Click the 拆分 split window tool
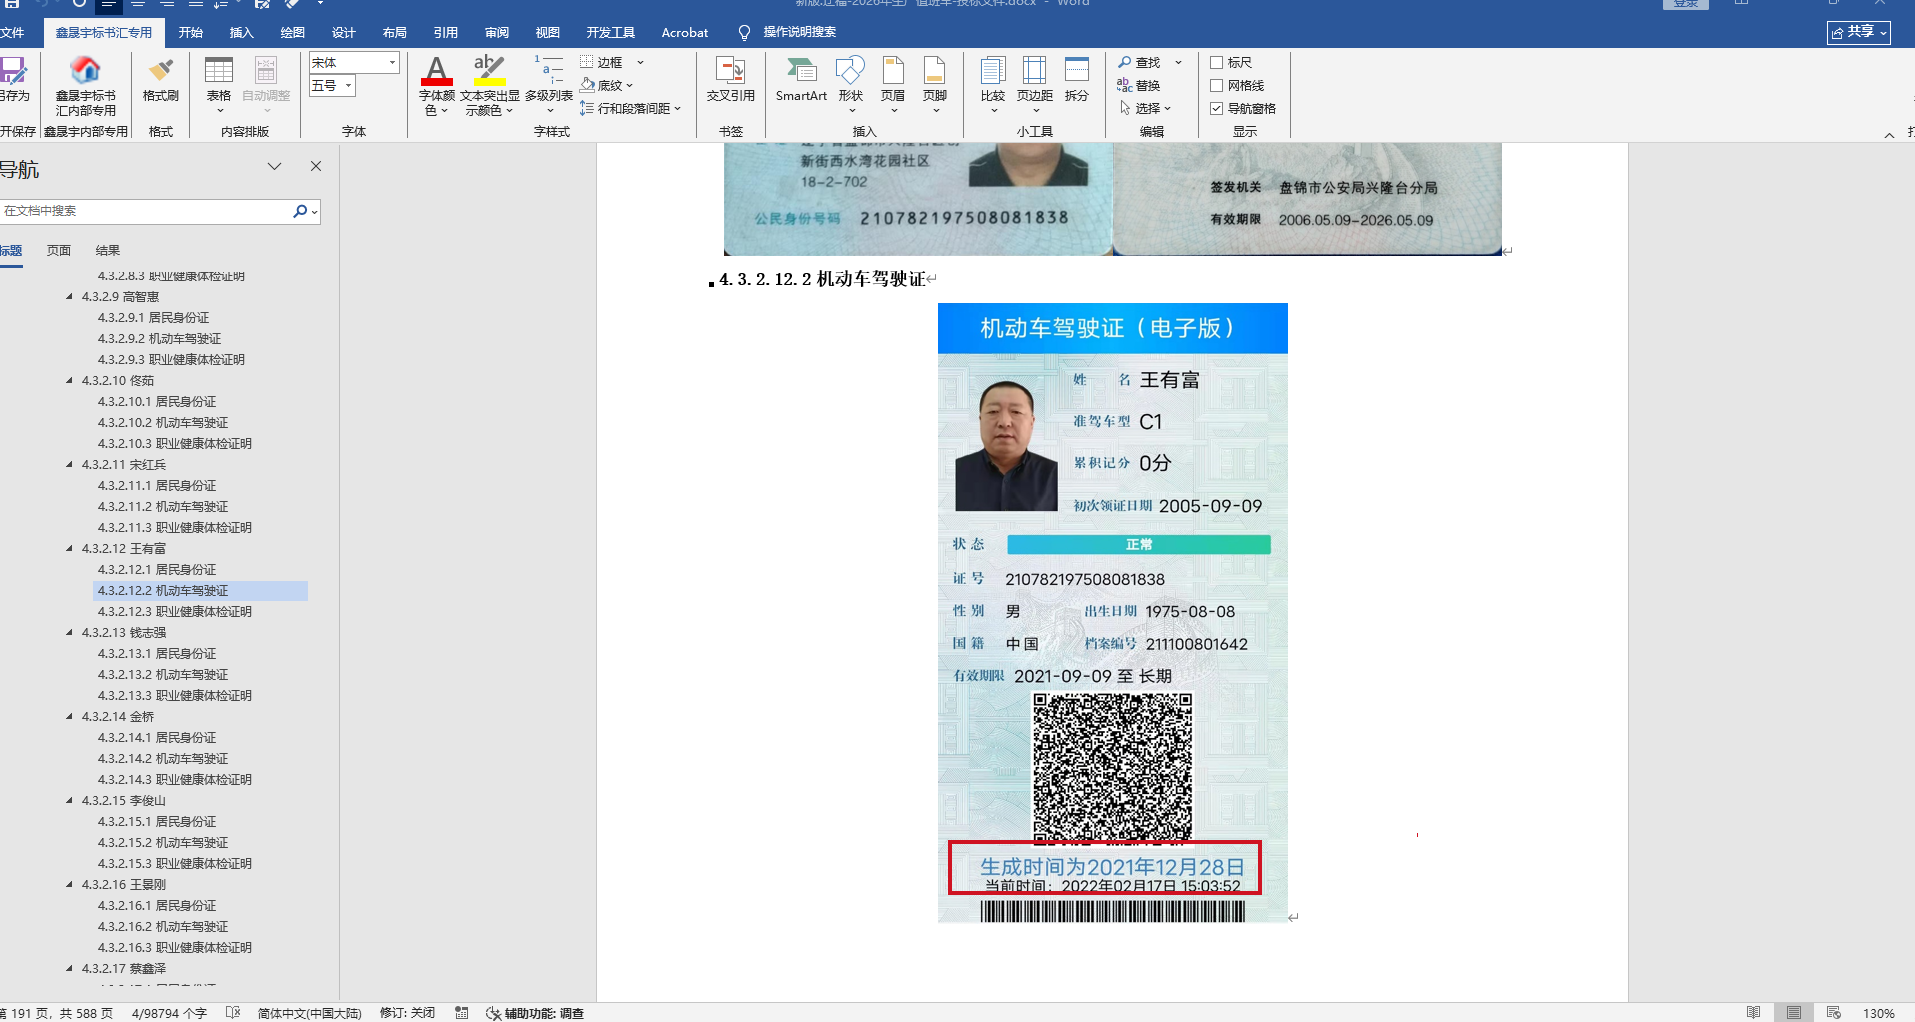 click(1076, 80)
